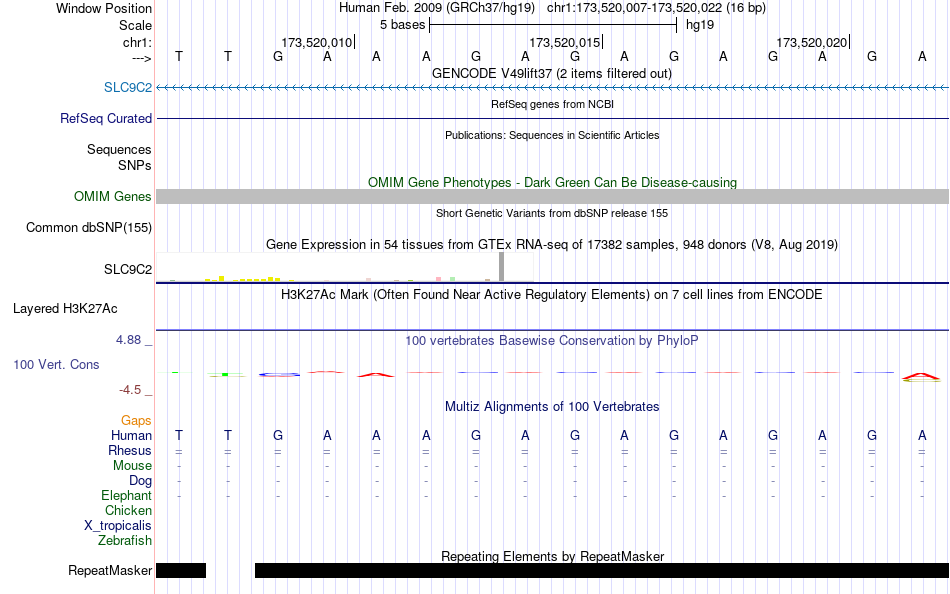Click the 5 bases scale bar
This screenshot has width=950, height=594.
pyautogui.click(x=553, y=25)
